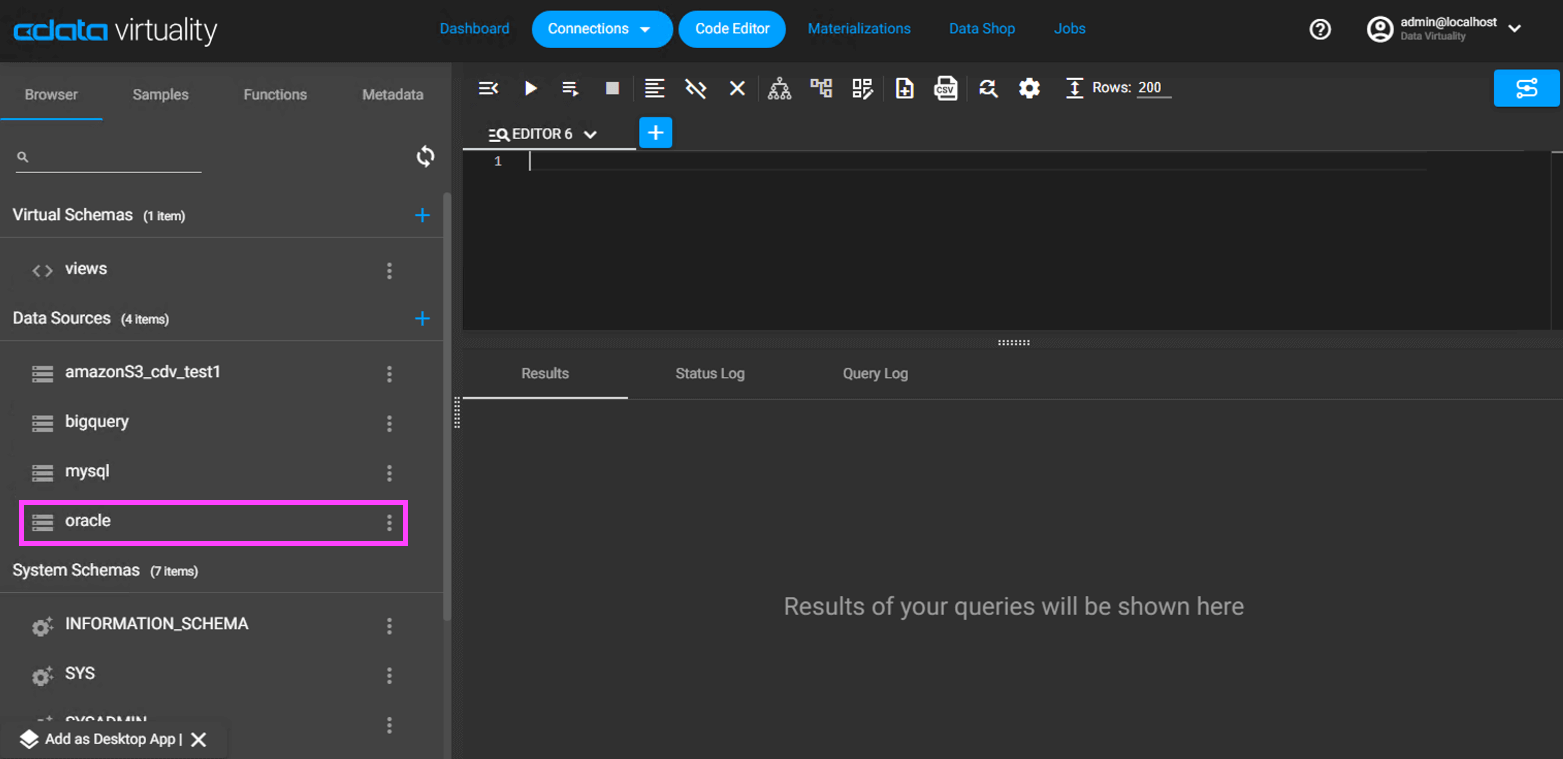Run the query with the play icon
The height and width of the screenshot is (759, 1563).
point(531,88)
